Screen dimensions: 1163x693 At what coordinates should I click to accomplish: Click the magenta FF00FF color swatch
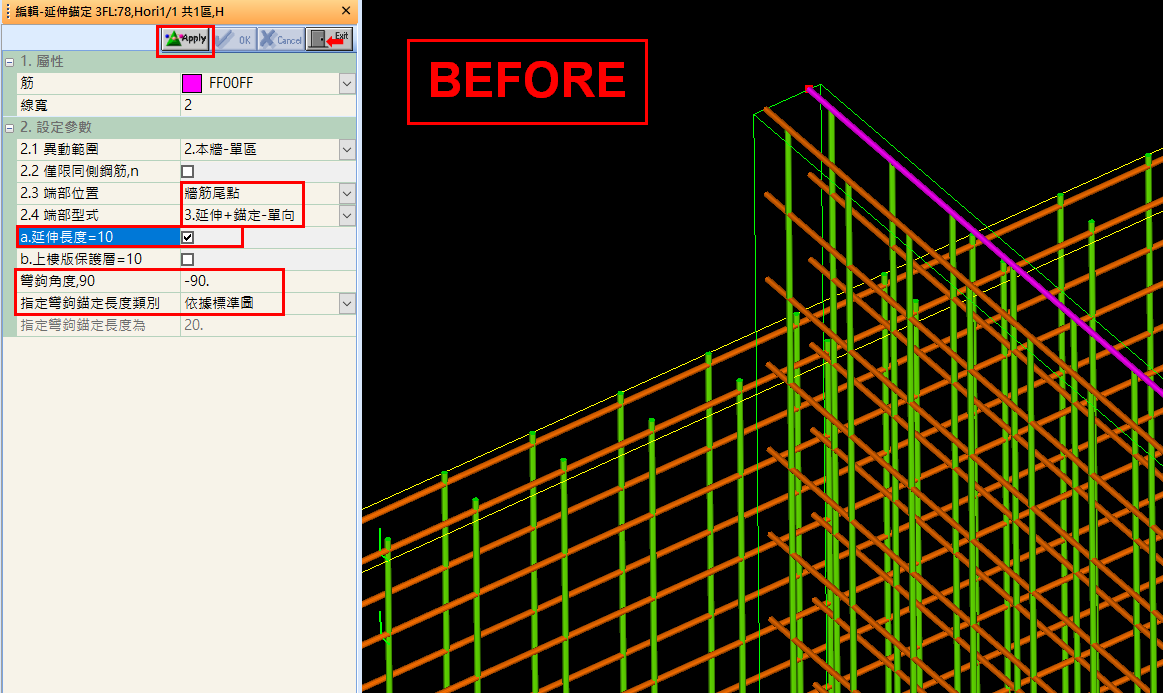pos(191,83)
